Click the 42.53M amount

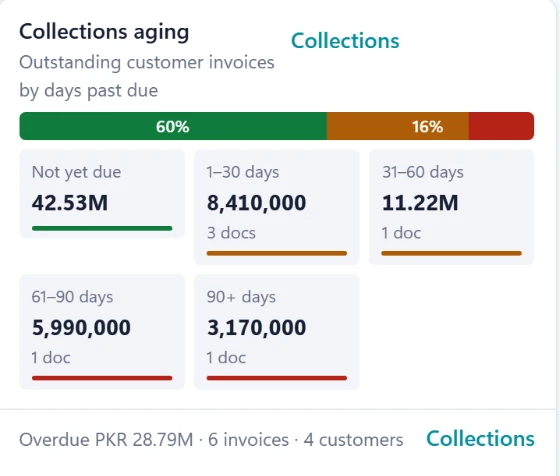coord(70,203)
